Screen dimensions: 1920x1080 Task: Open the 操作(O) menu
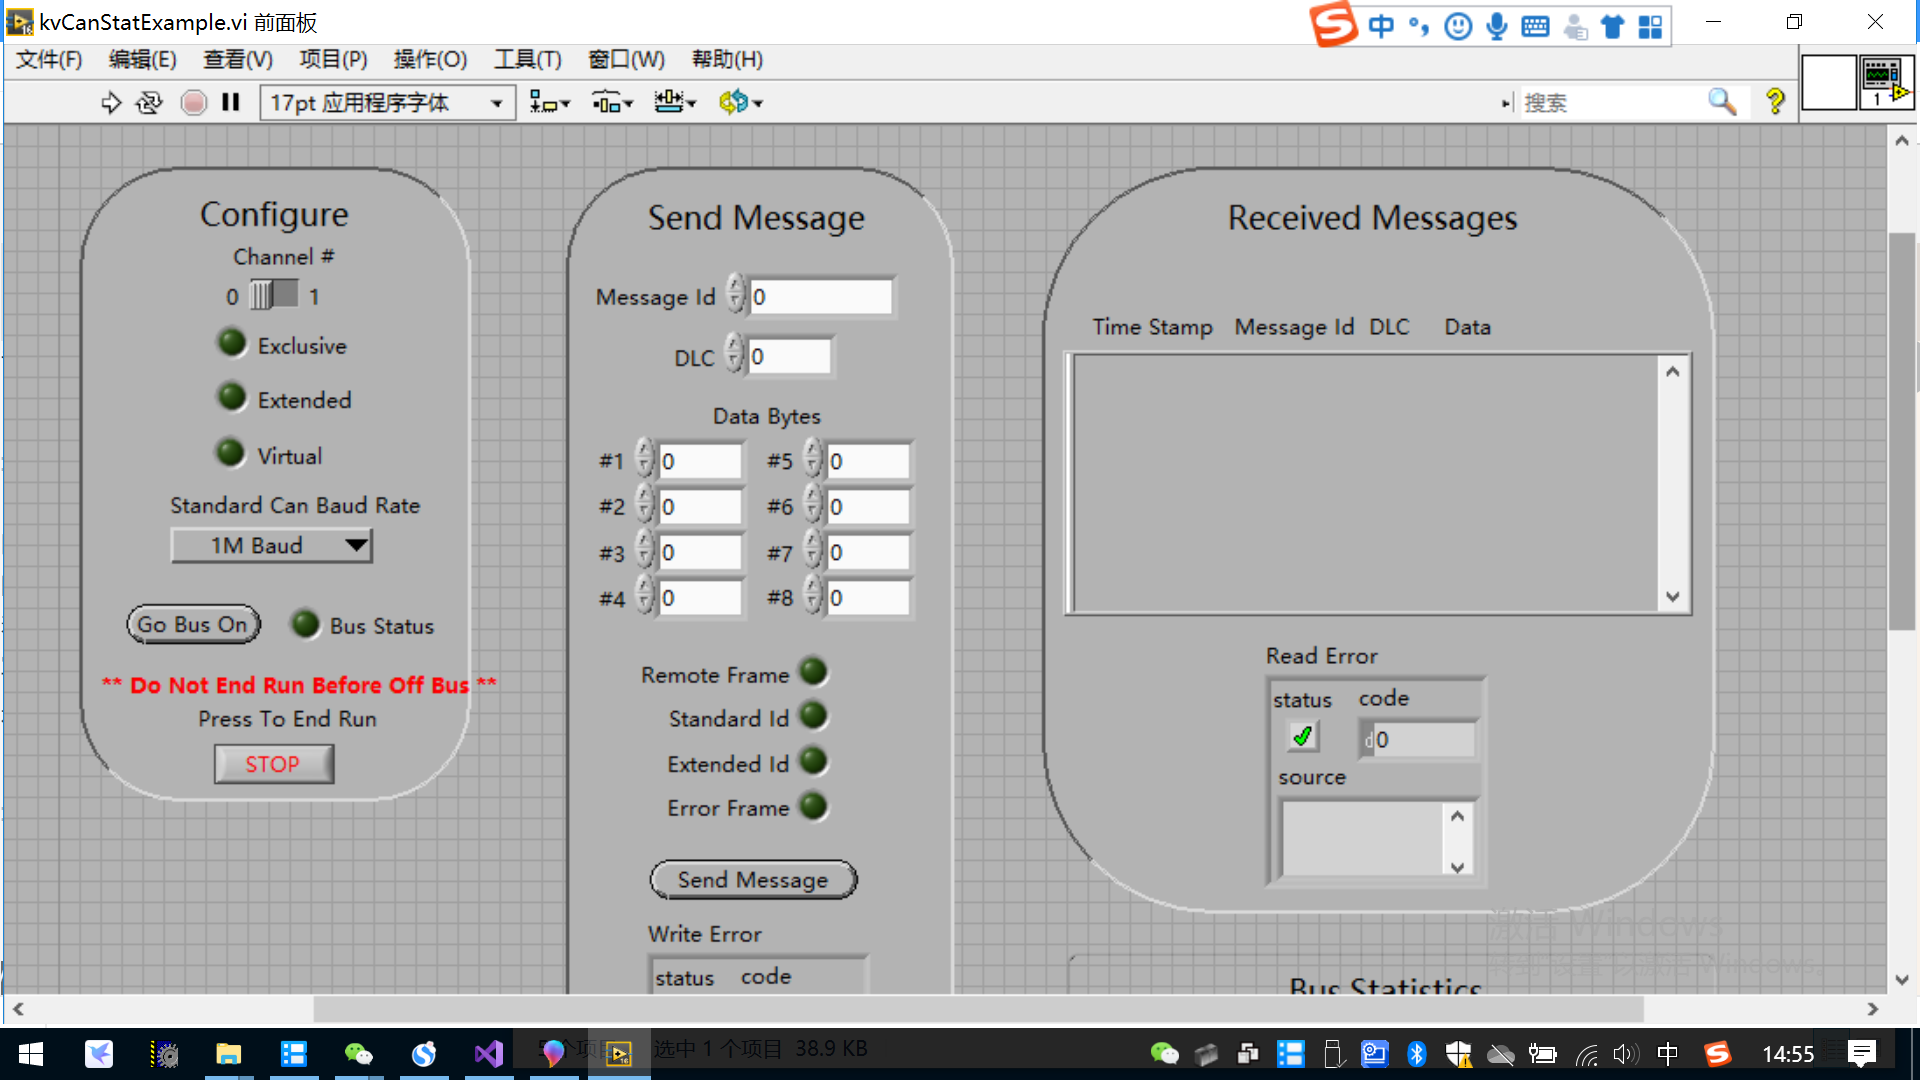click(430, 59)
